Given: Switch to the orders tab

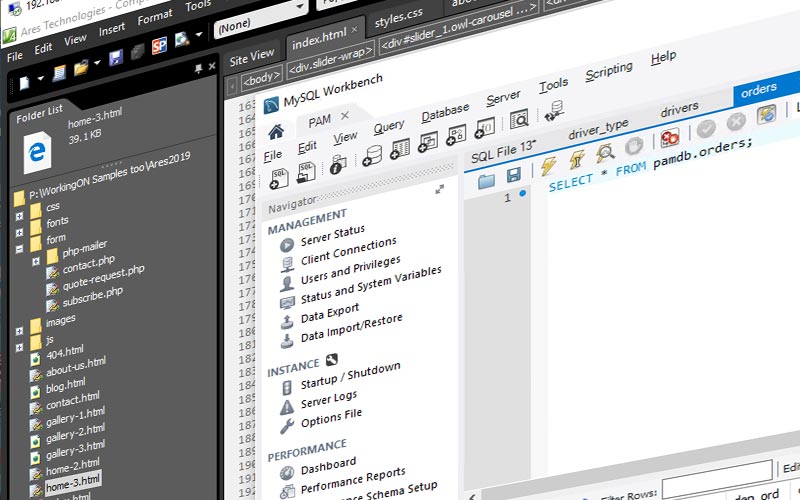Looking at the screenshot, I should [759, 90].
